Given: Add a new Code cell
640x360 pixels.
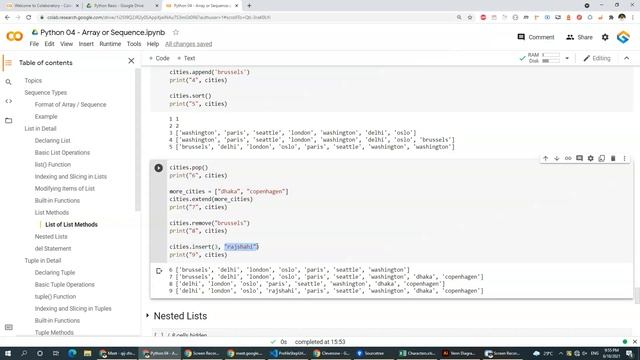Looking at the screenshot, I should click(x=159, y=58).
